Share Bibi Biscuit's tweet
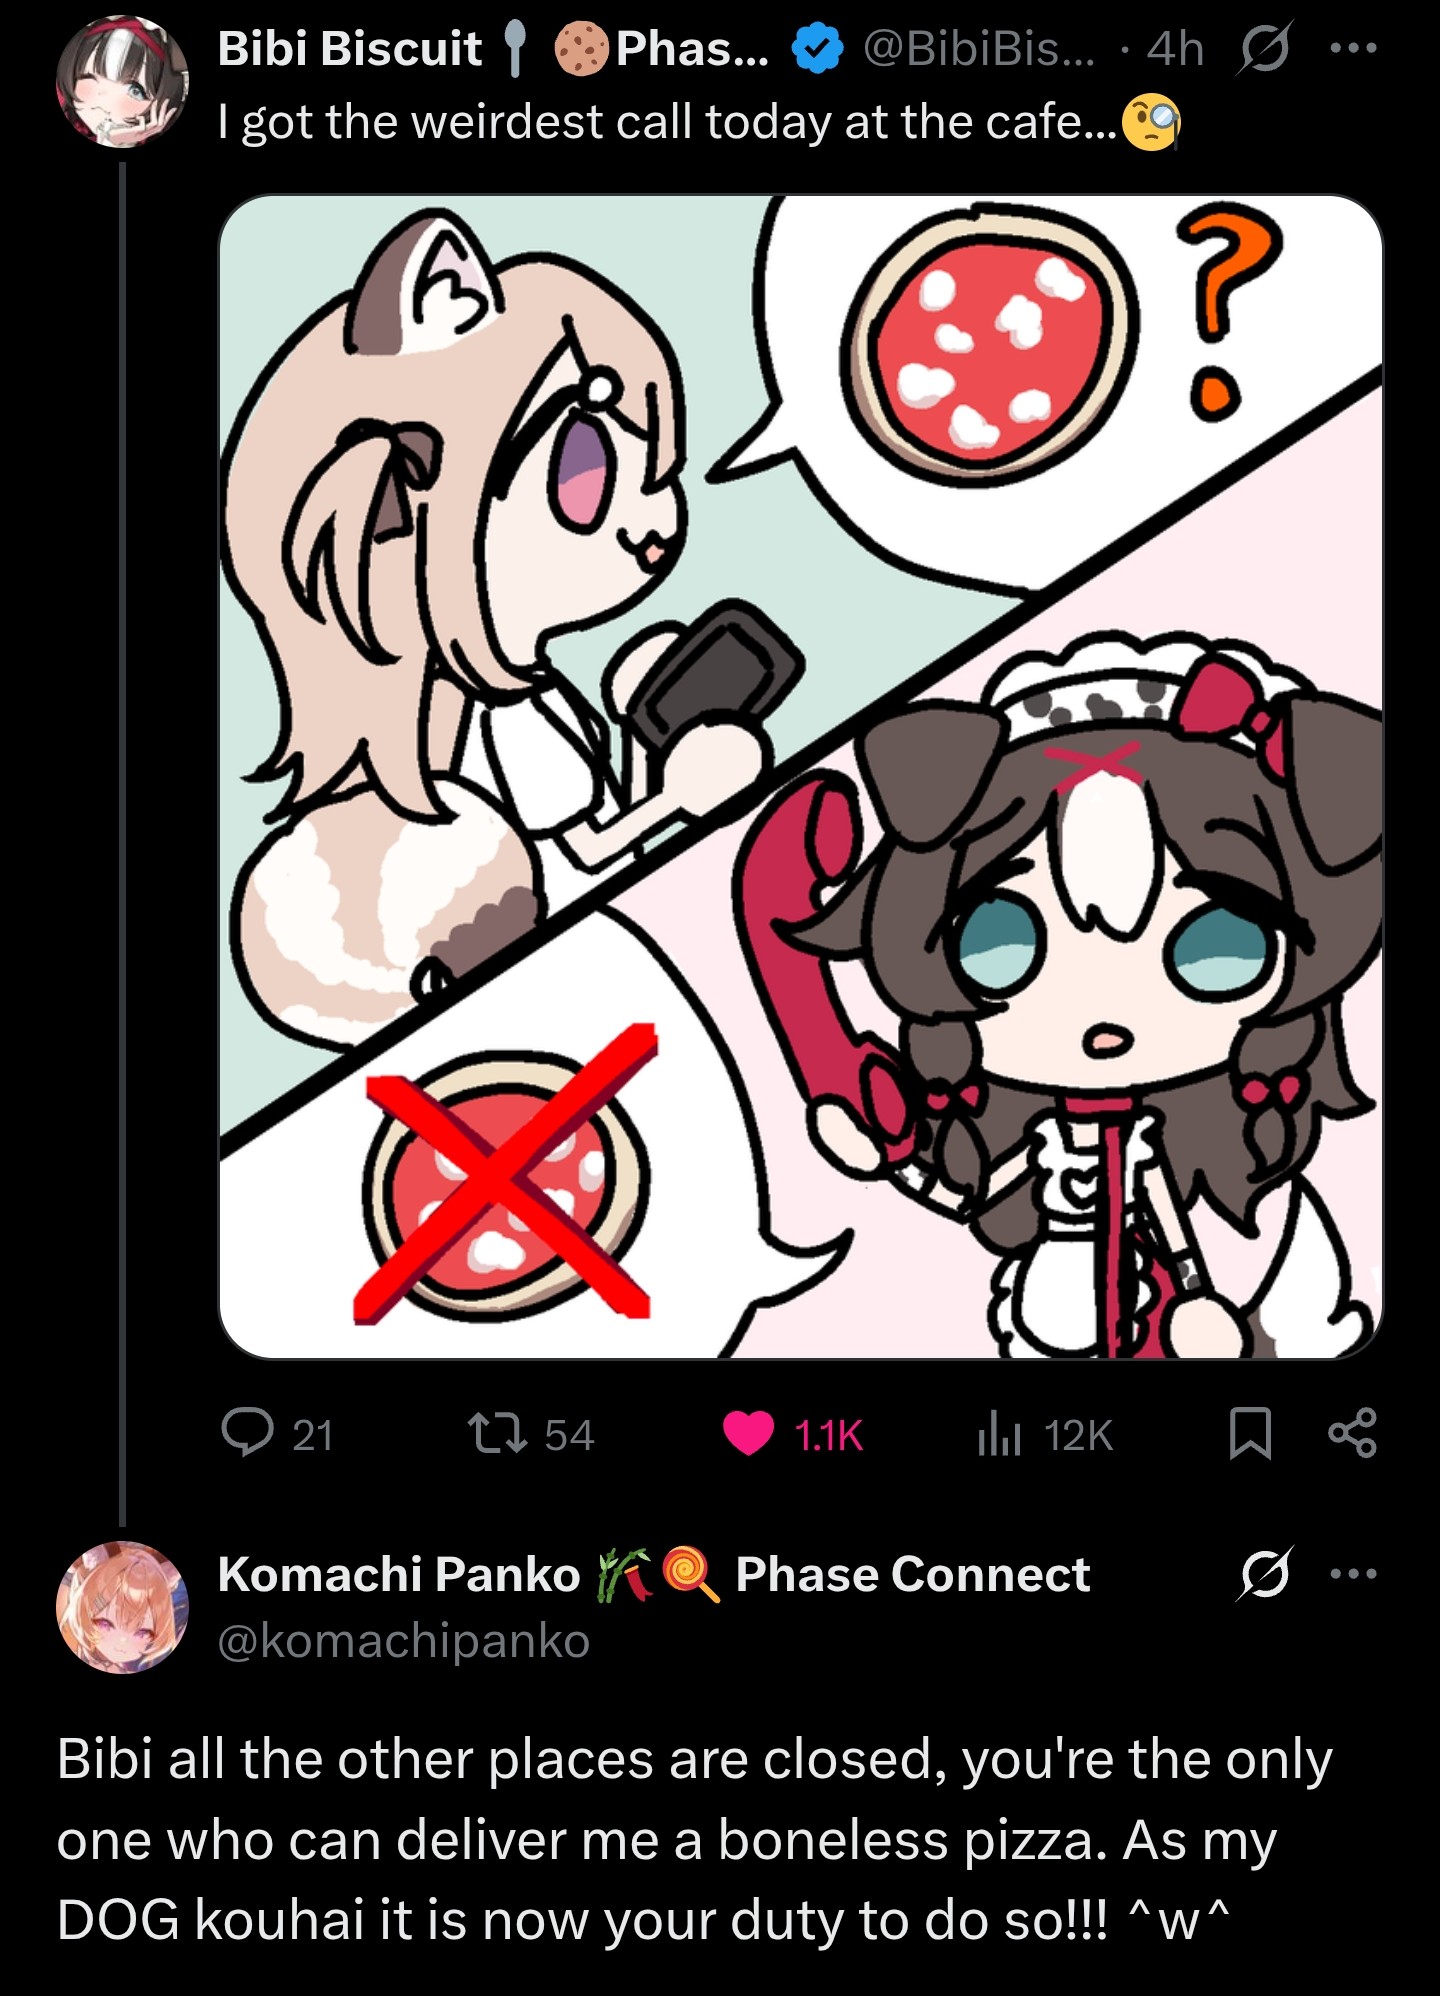This screenshot has height=1996, width=1440. click(1352, 1433)
